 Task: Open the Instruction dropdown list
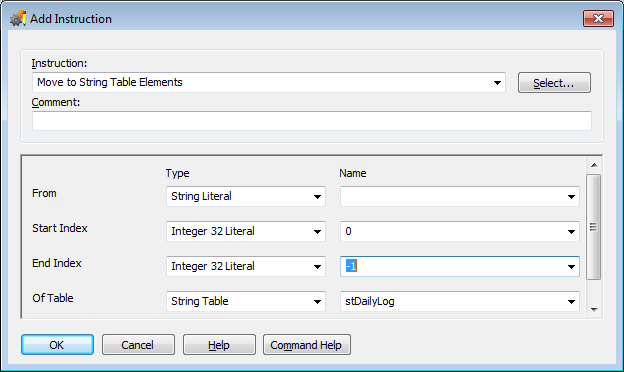tap(497, 82)
